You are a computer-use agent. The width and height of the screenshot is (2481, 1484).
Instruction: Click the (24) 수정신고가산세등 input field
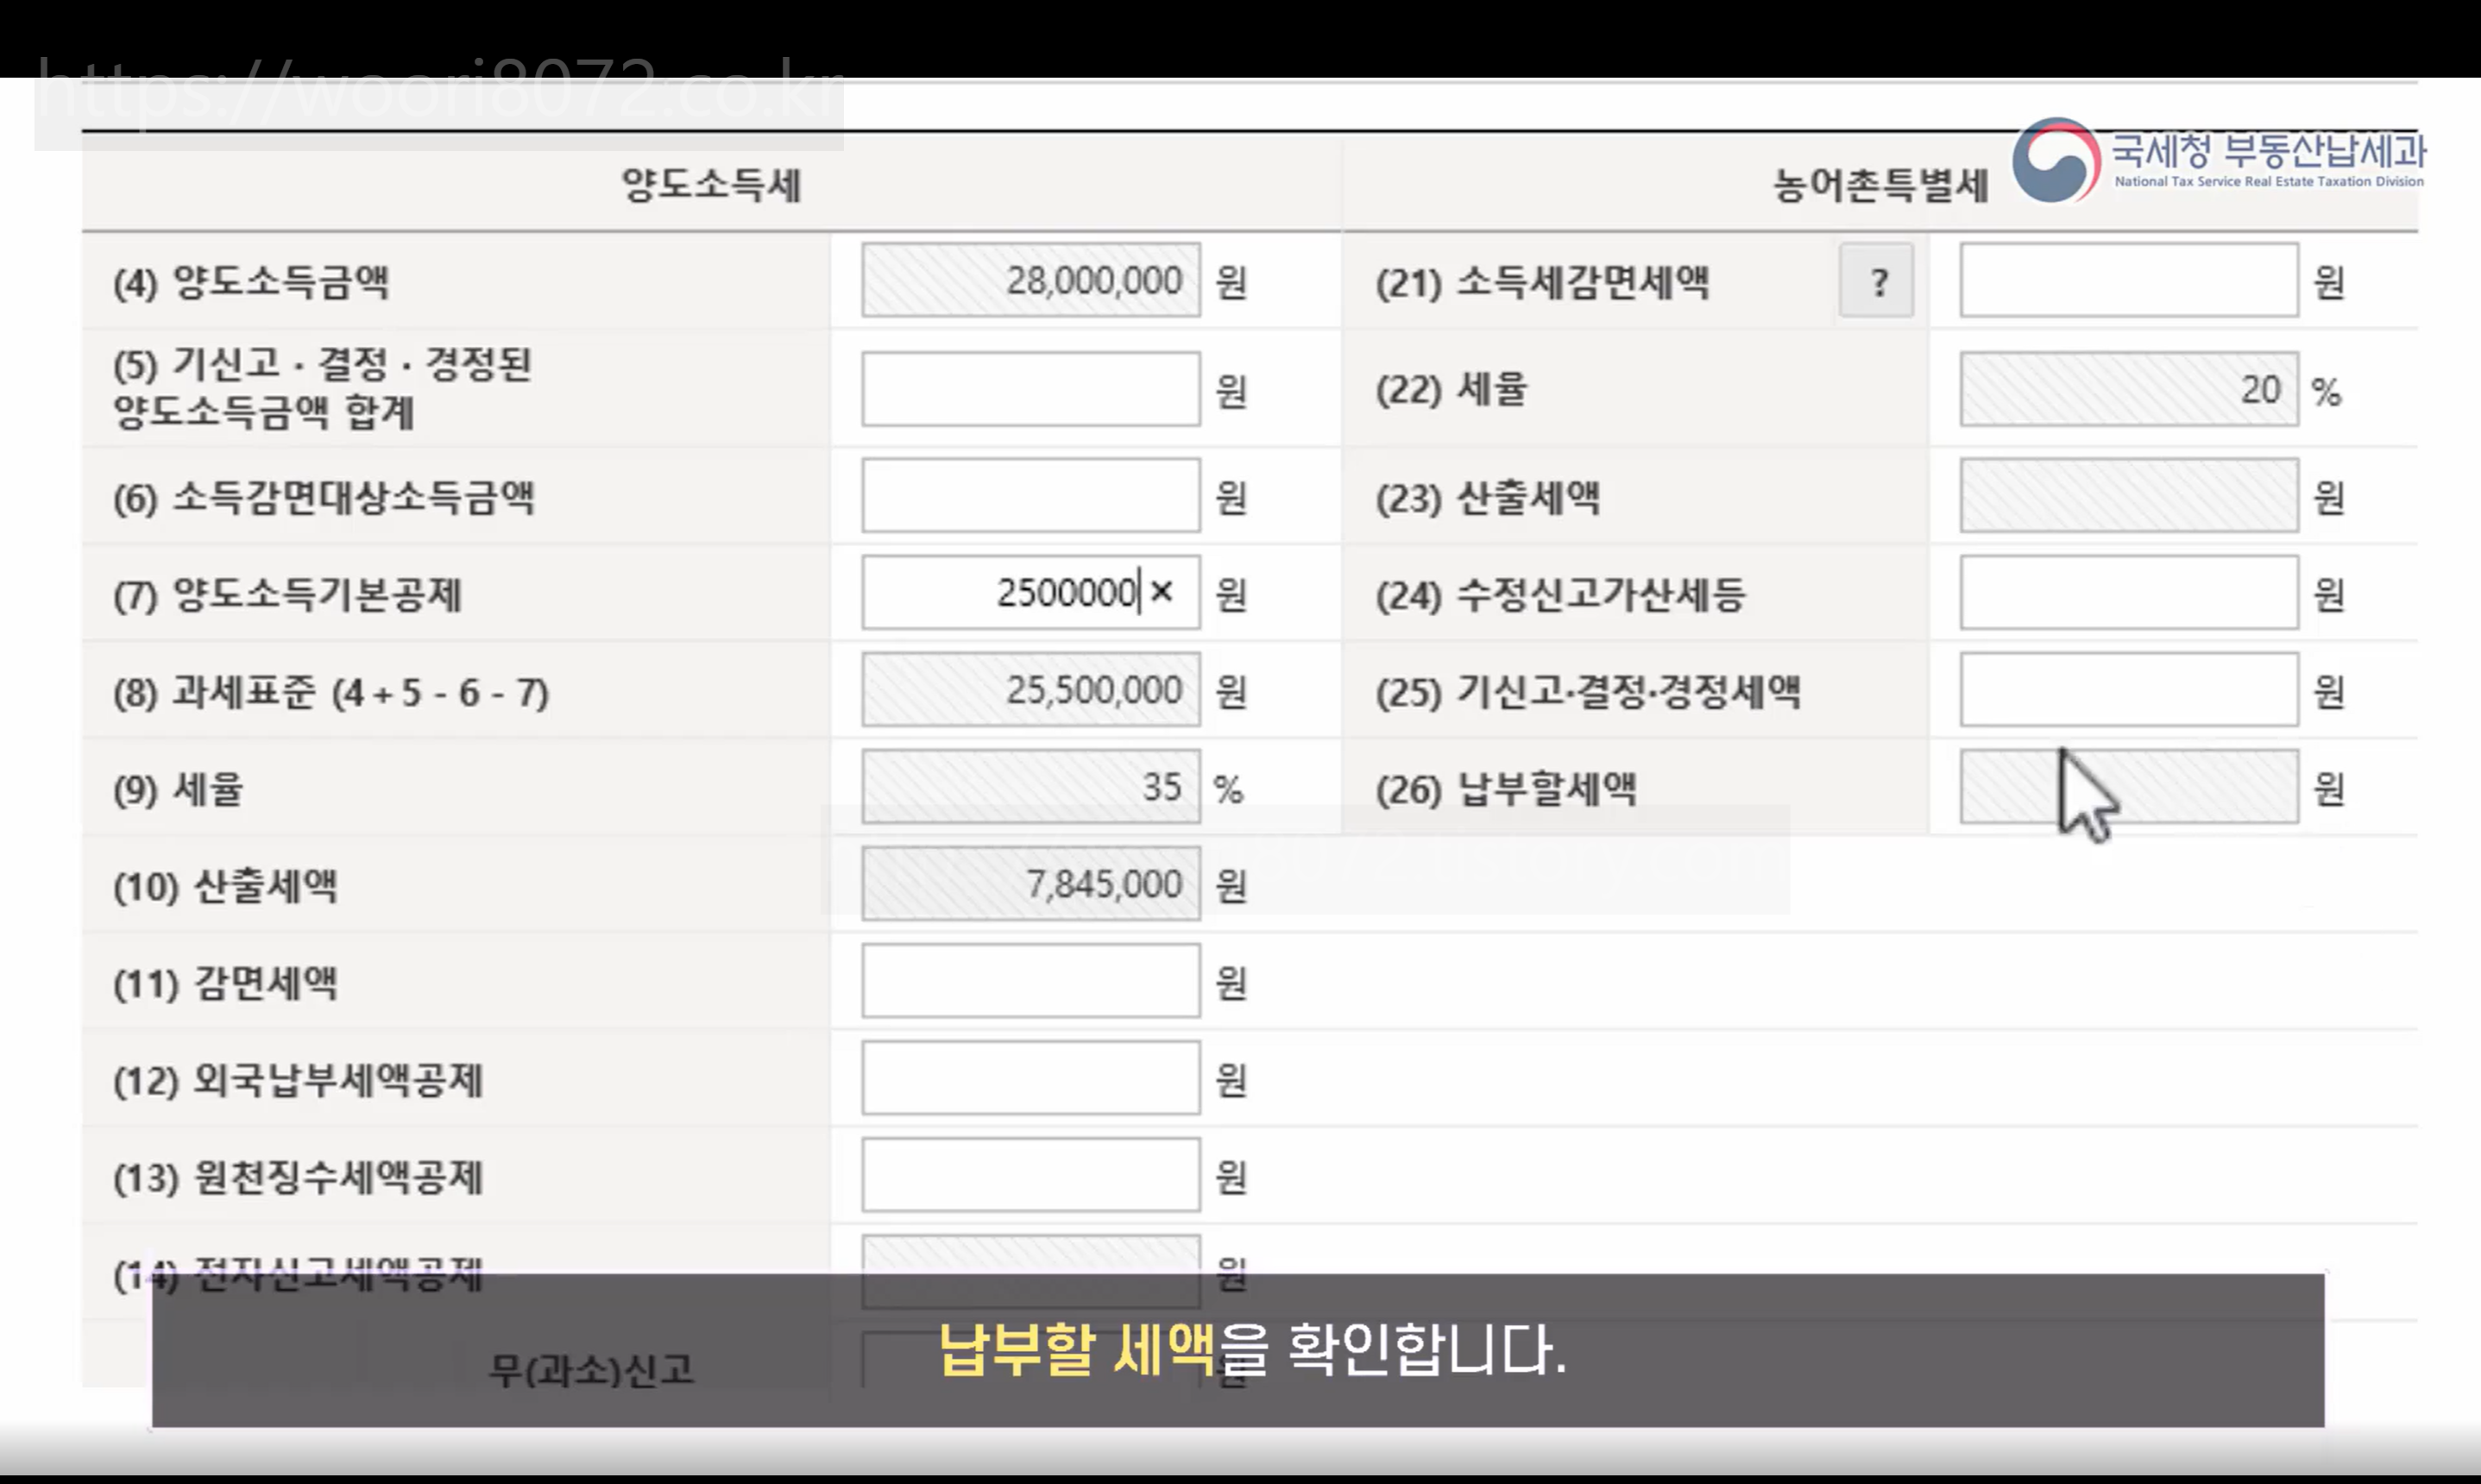point(2128,593)
